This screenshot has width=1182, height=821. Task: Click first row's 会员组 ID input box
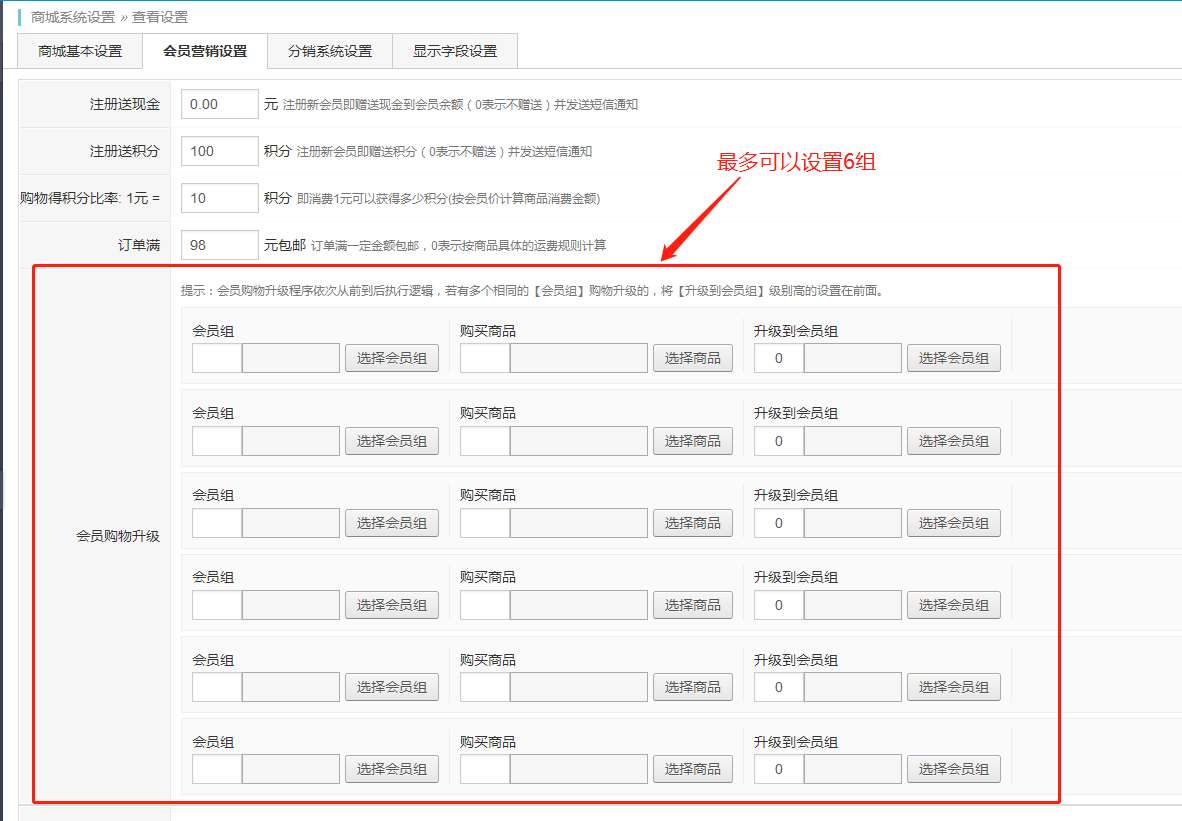(x=217, y=358)
